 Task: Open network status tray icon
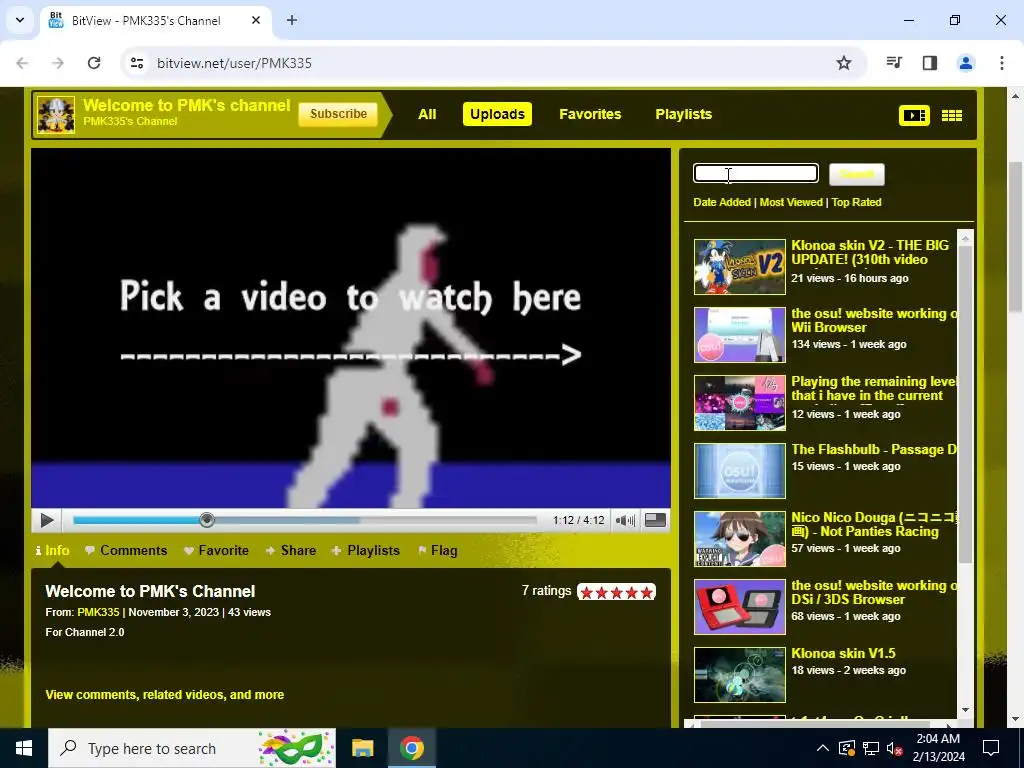point(871,748)
